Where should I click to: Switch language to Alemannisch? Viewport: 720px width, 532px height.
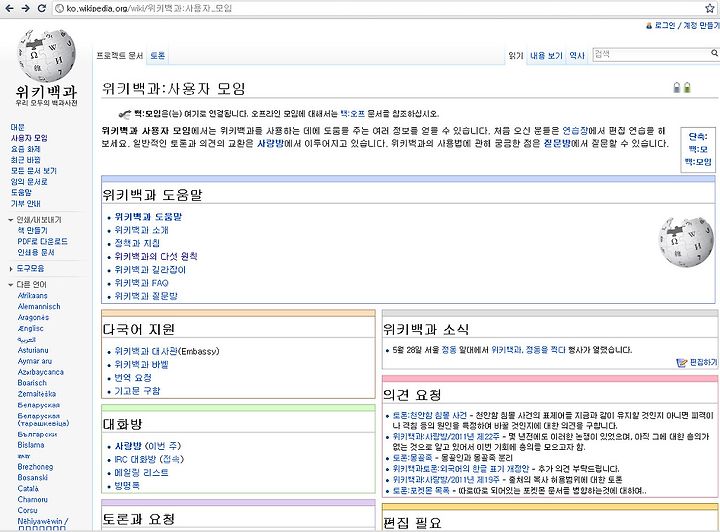(x=39, y=307)
